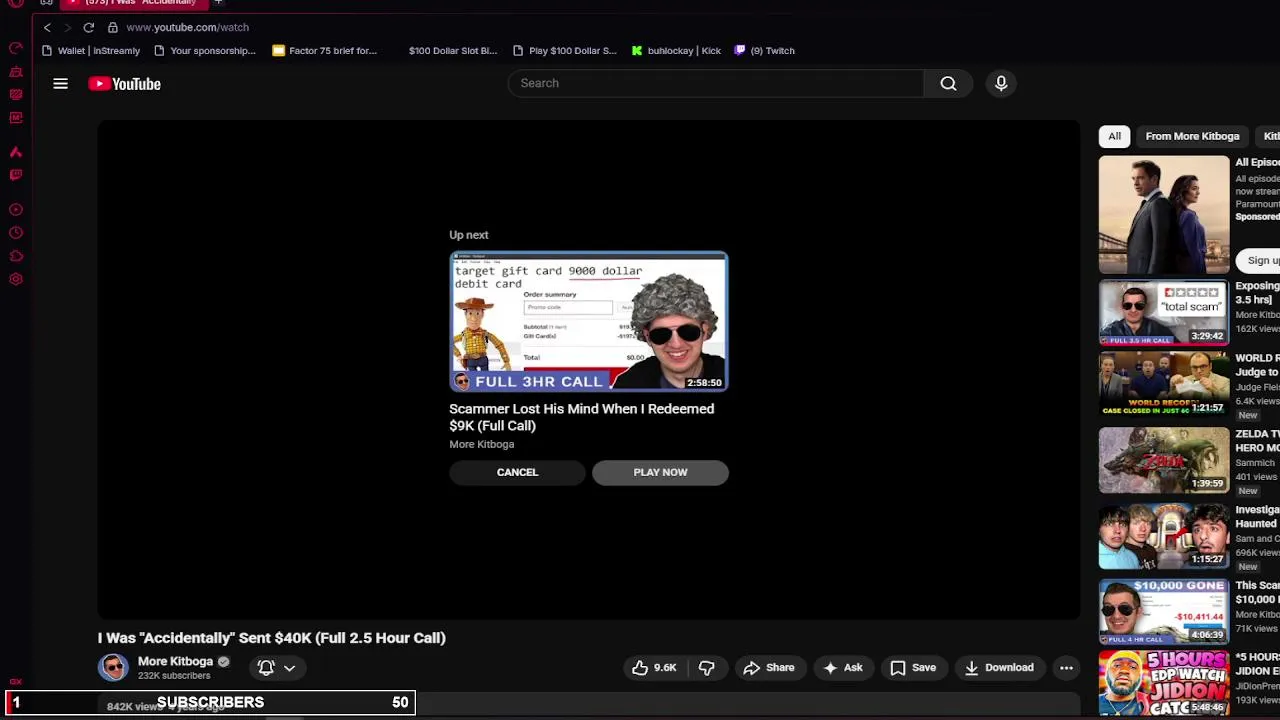Select the 'From More Kitboga' filter chip

coord(1192,136)
